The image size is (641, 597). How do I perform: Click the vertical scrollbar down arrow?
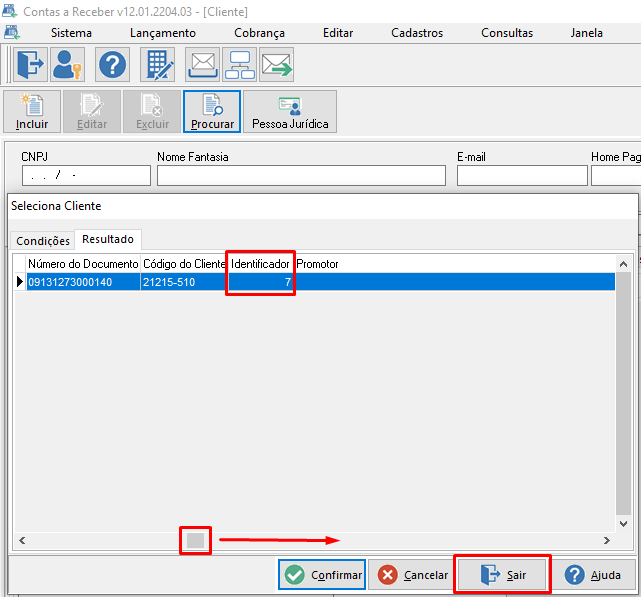(623, 523)
